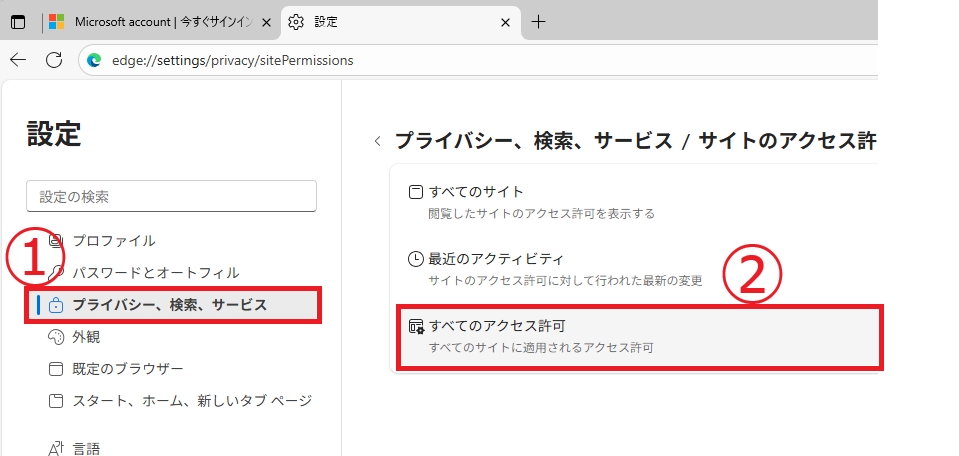Open すべてのアクセス許可 permissions entry
The image size is (959, 456).
click(638, 337)
